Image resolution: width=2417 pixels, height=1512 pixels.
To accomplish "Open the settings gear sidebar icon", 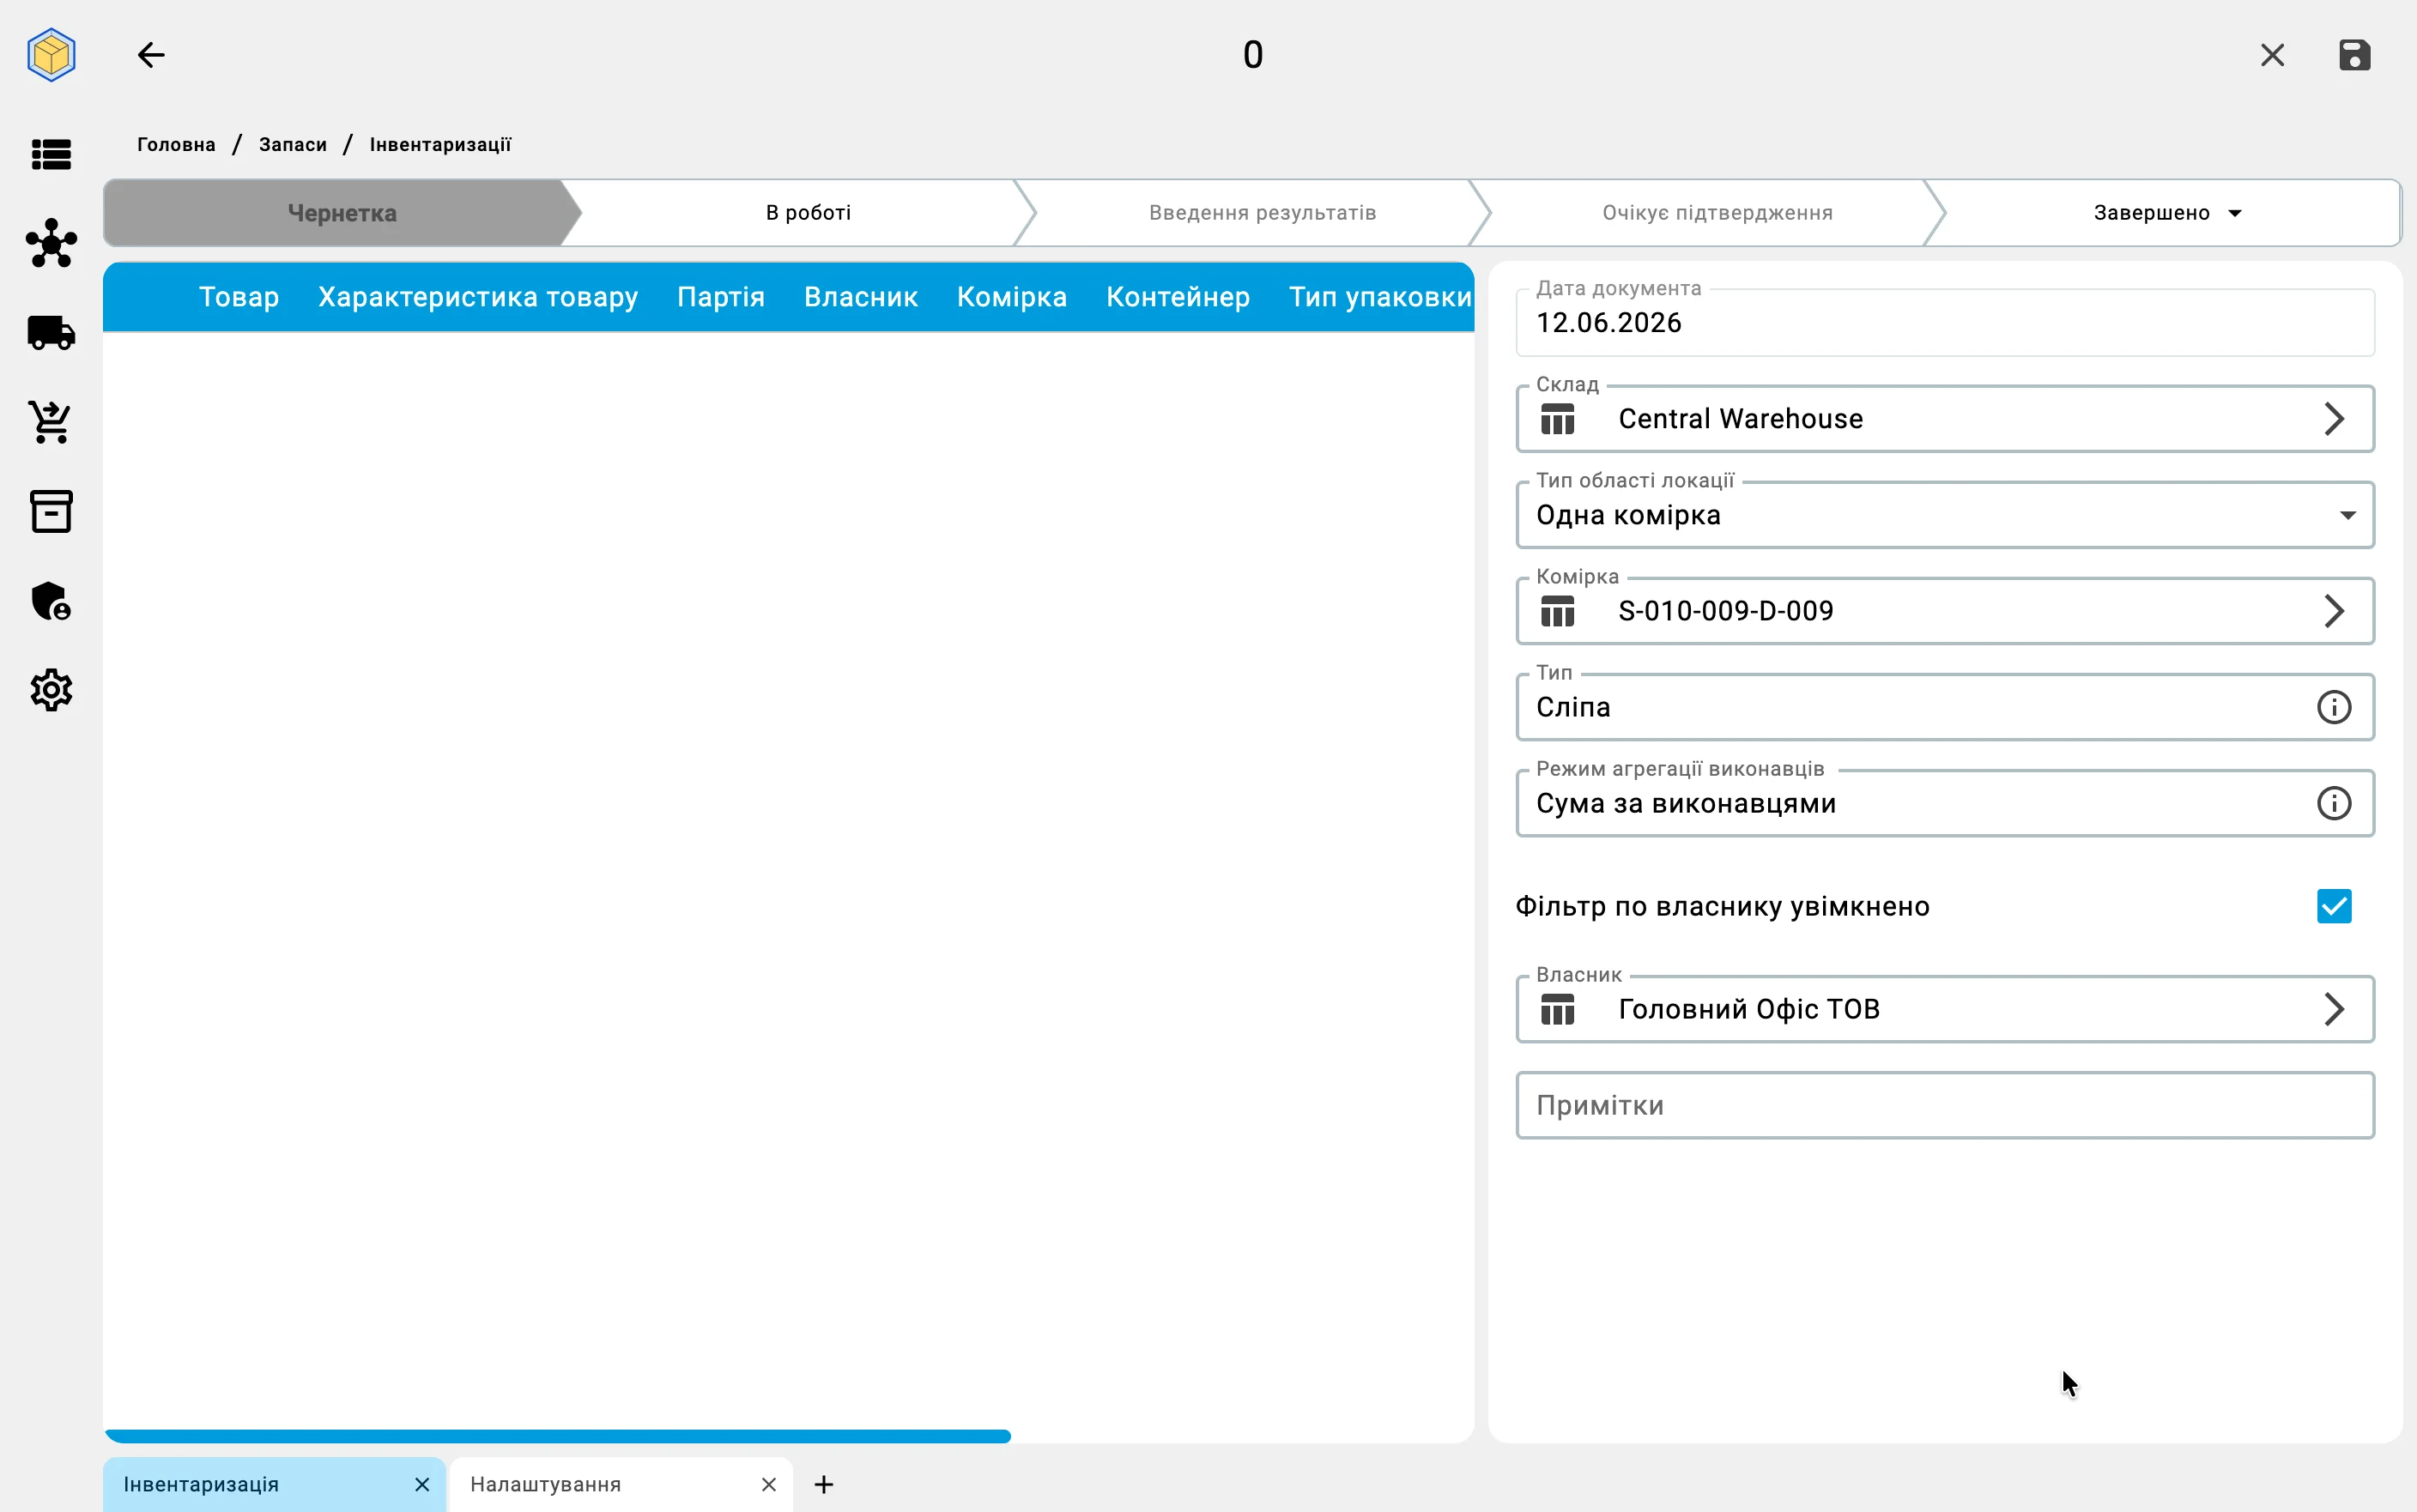I will (51, 690).
